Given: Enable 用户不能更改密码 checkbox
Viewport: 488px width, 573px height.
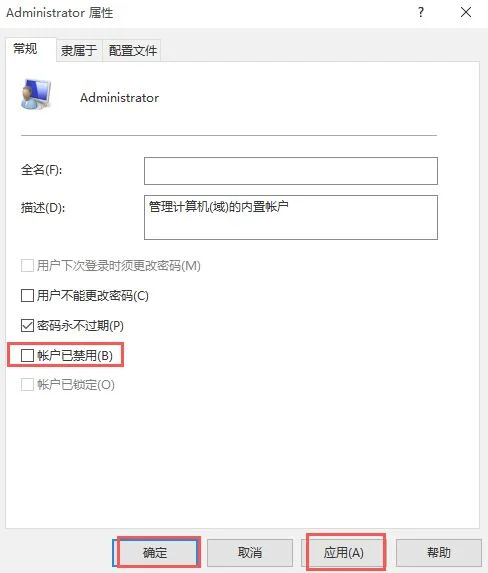Looking at the screenshot, I should pos(27,295).
